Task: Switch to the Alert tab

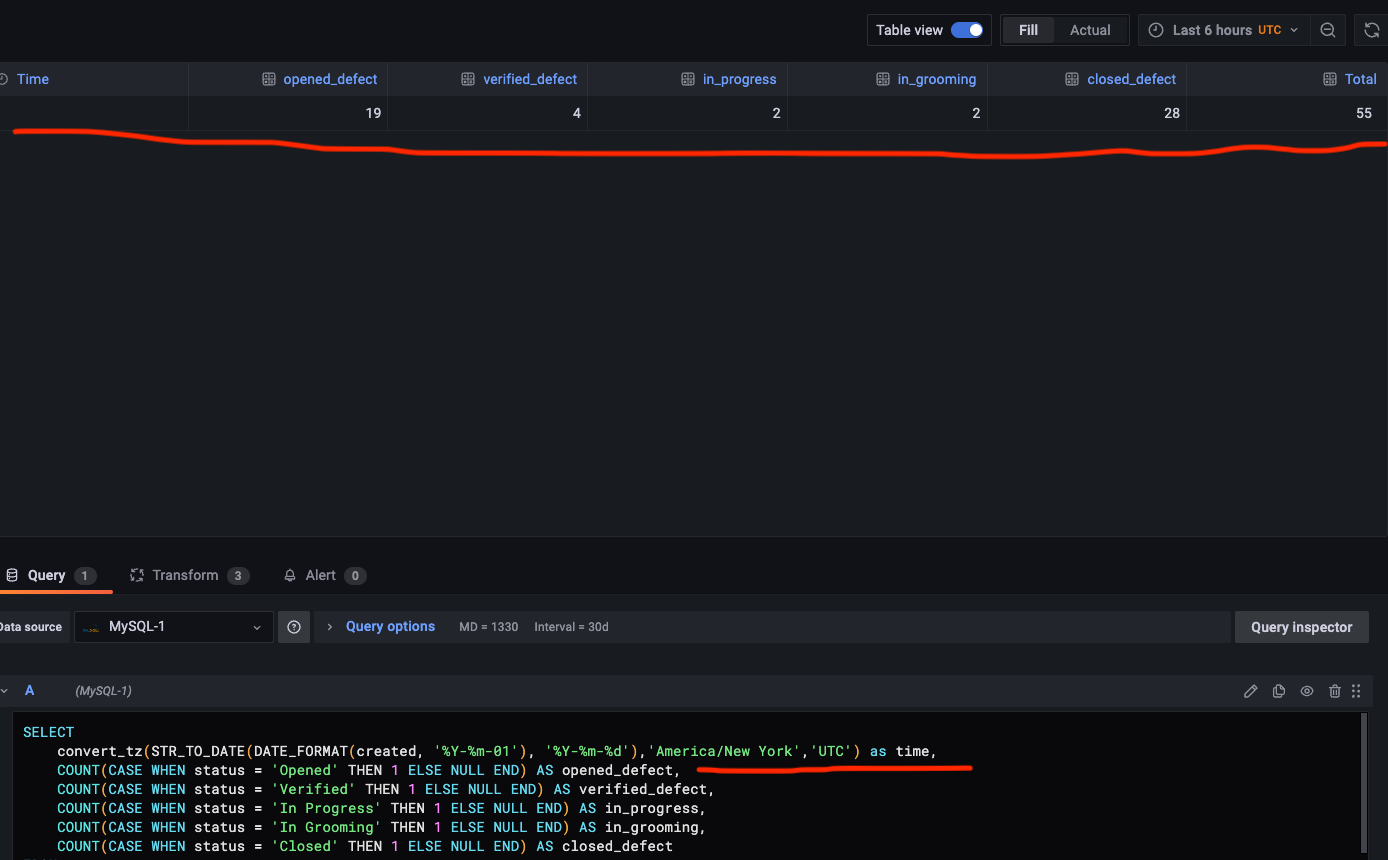Action: pos(324,575)
